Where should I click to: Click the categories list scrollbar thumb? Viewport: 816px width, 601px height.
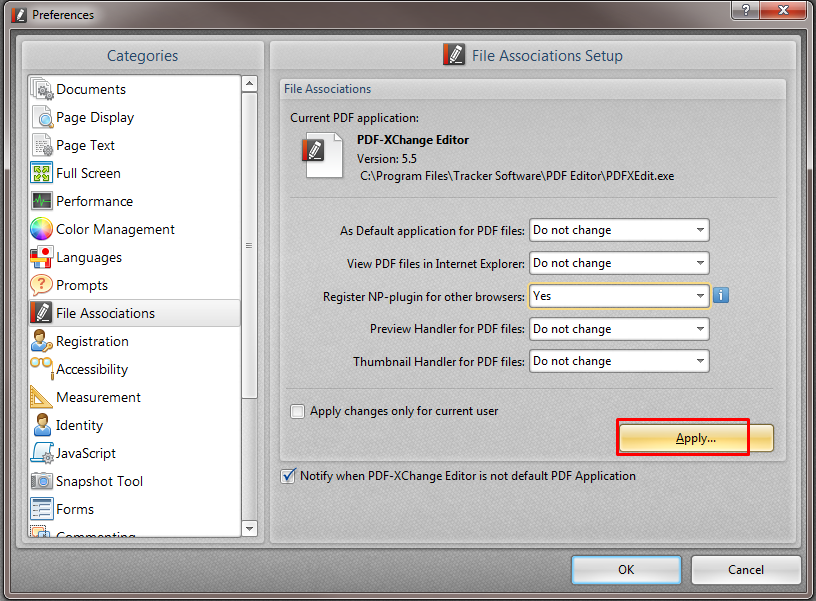tap(250, 246)
